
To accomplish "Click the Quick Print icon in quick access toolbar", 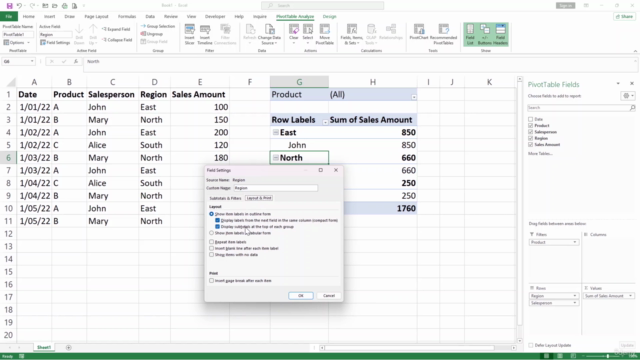I will point(64,6).
